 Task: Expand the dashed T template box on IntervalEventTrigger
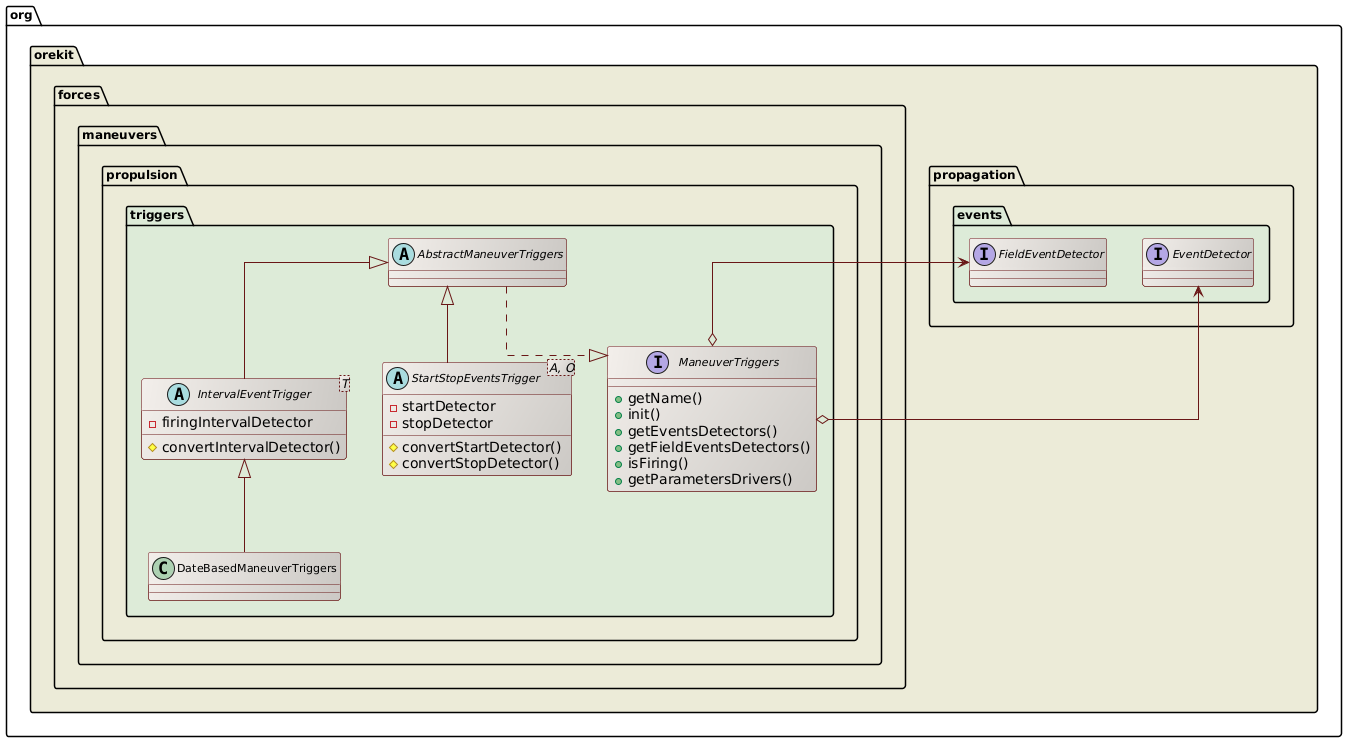pyautogui.click(x=345, y=382)
